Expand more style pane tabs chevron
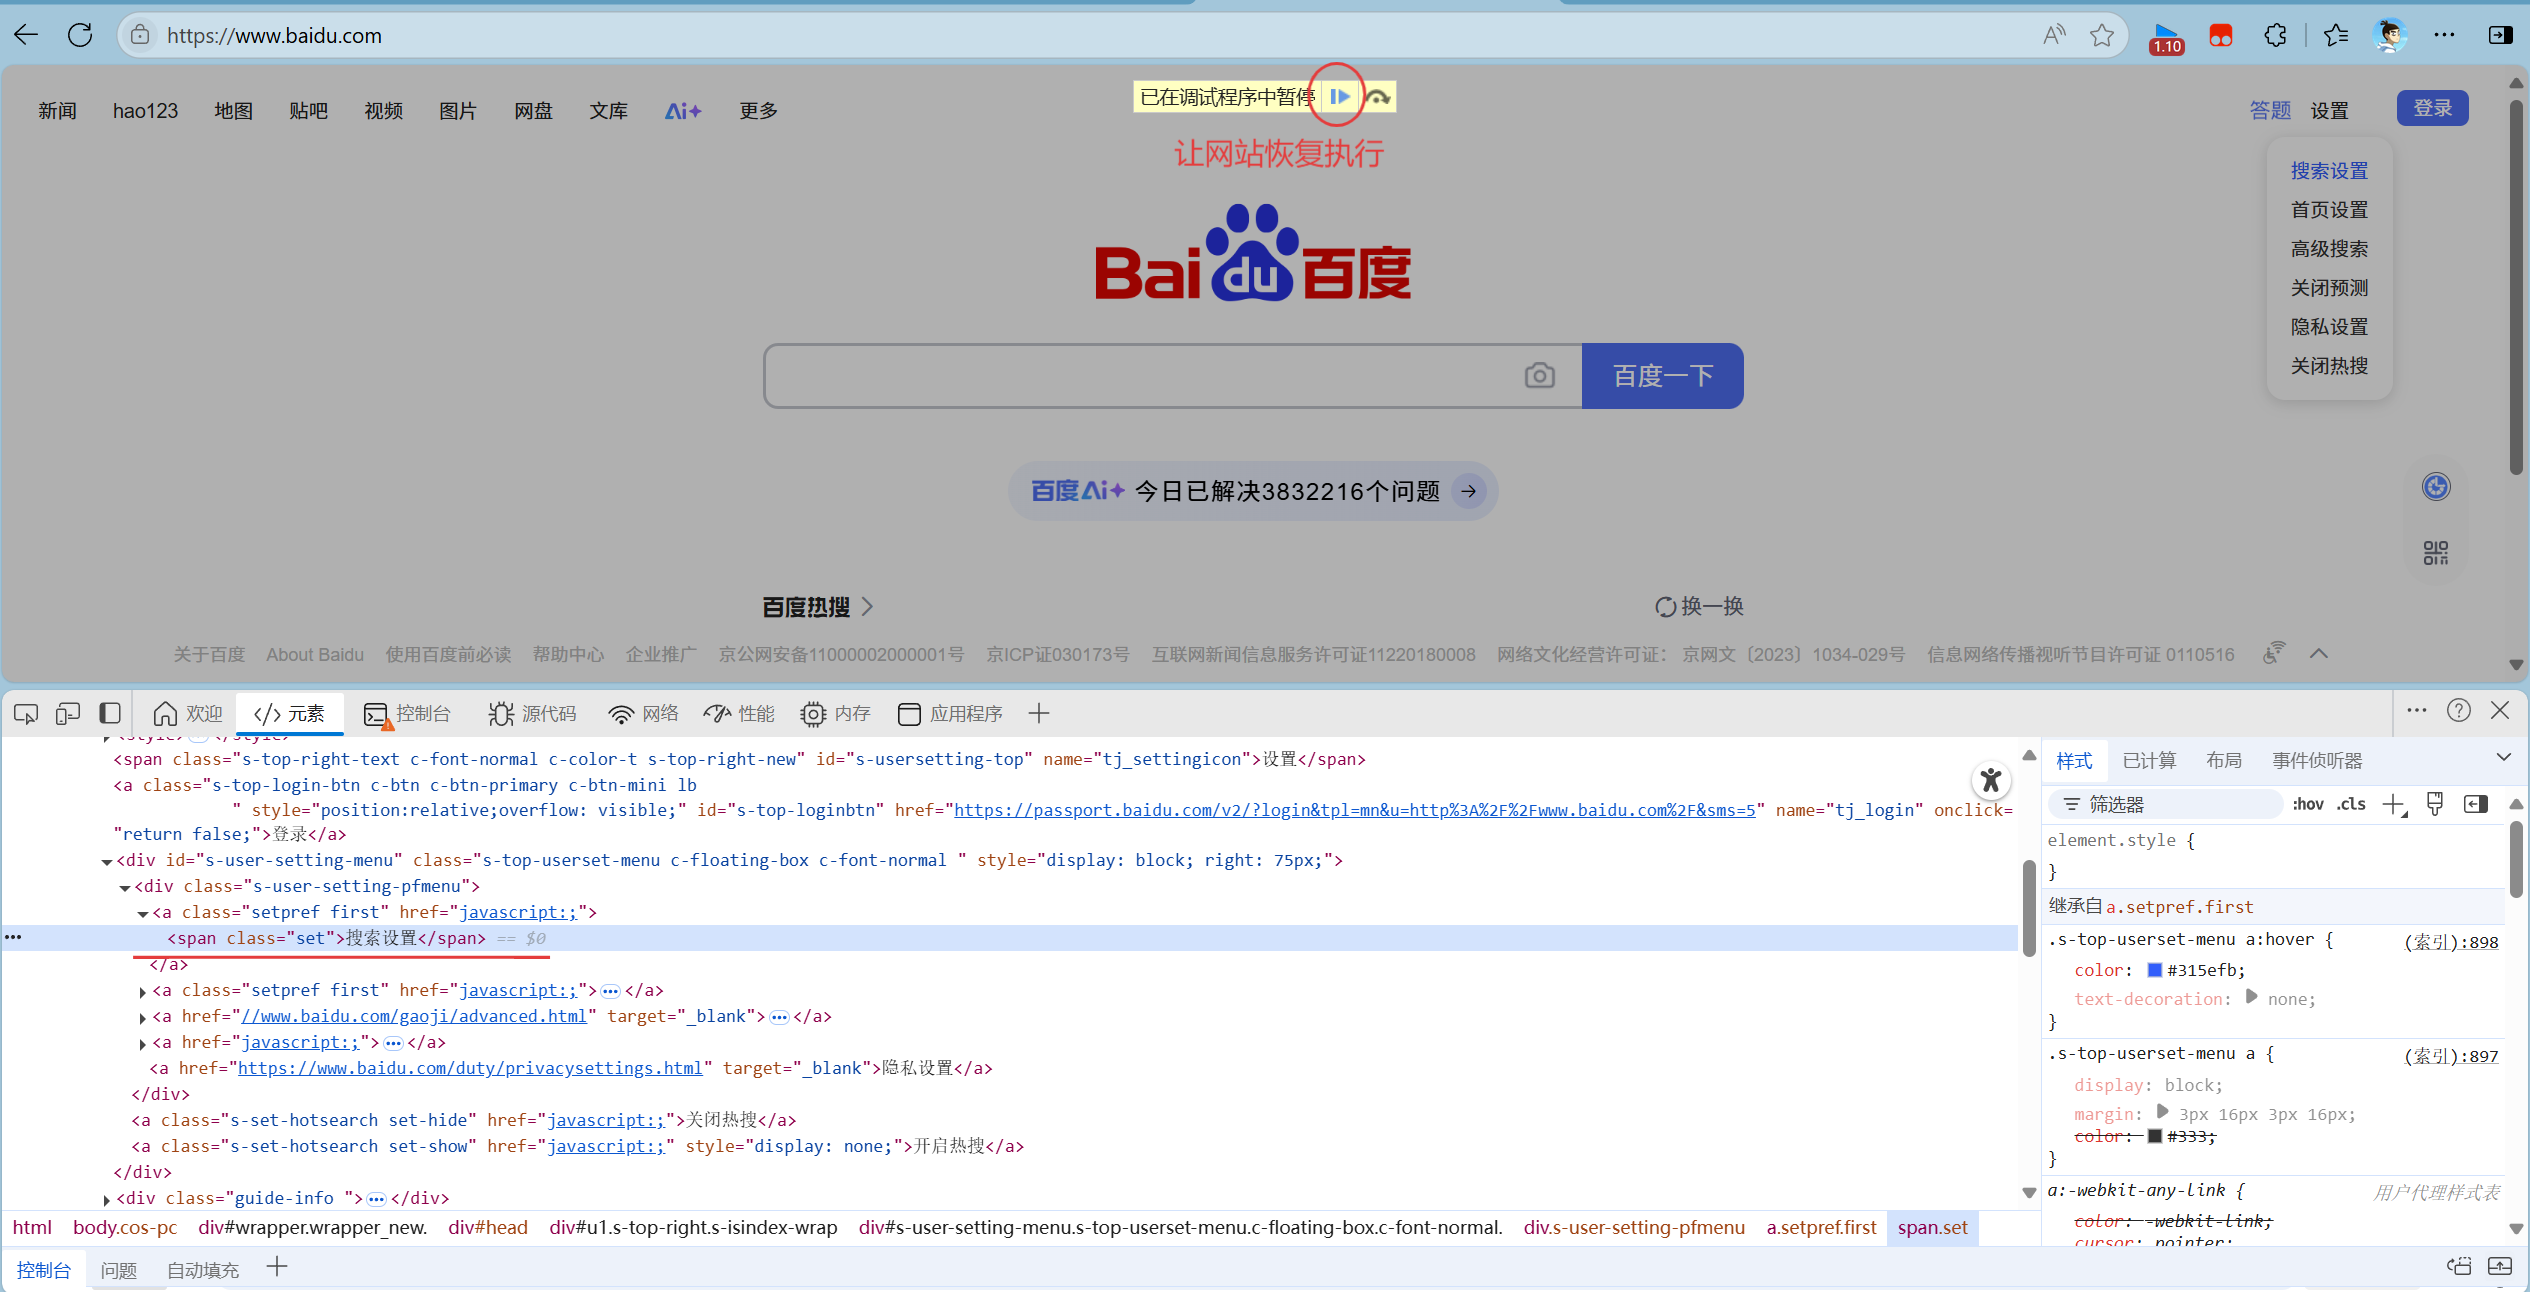 [2504, 758]
